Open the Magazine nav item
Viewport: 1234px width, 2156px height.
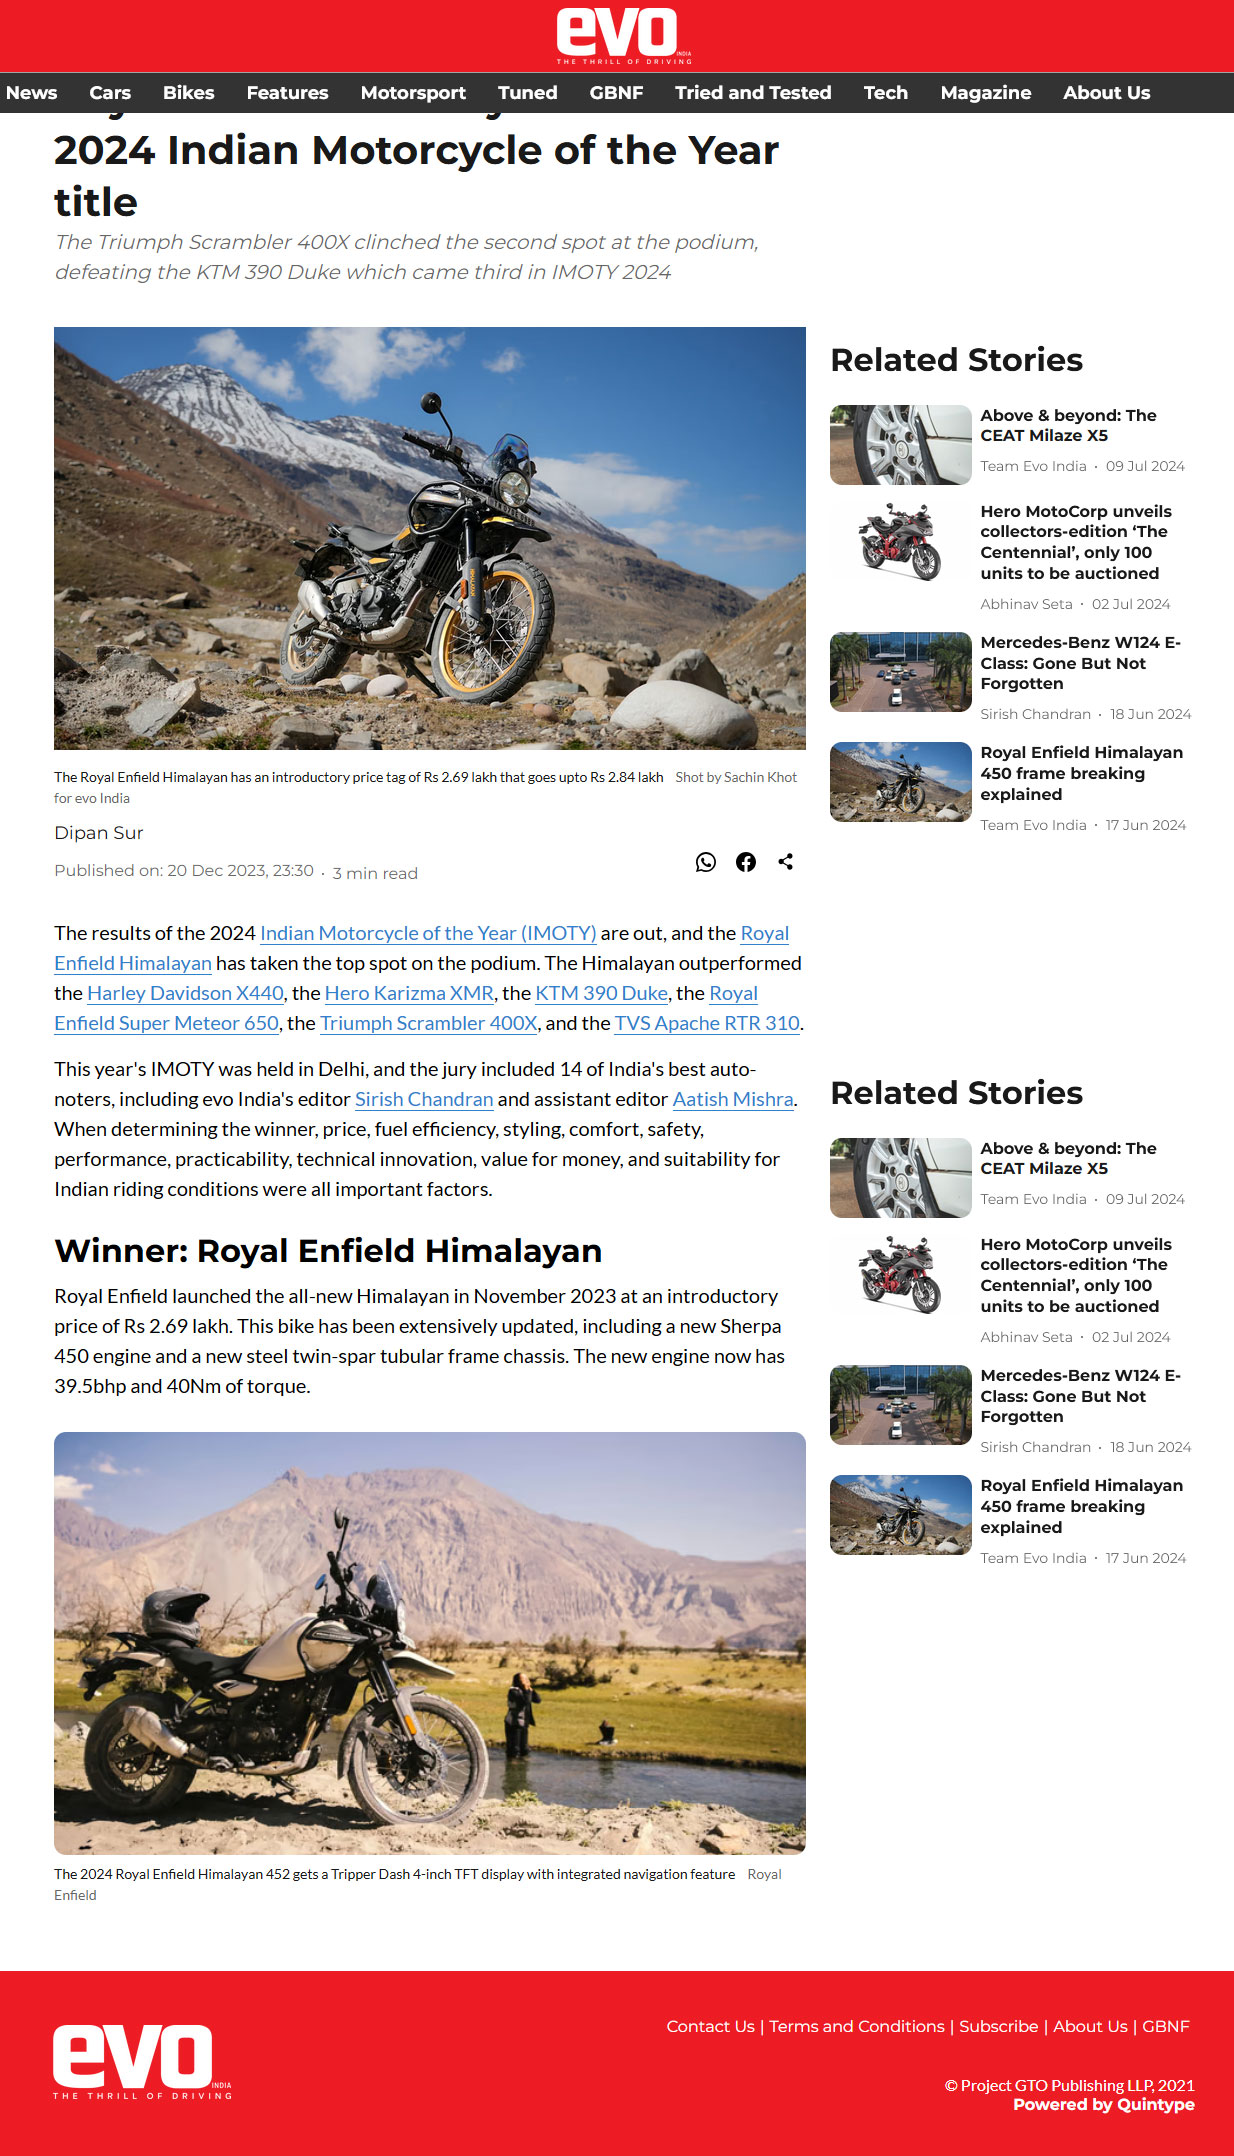(x=986, y=93)
